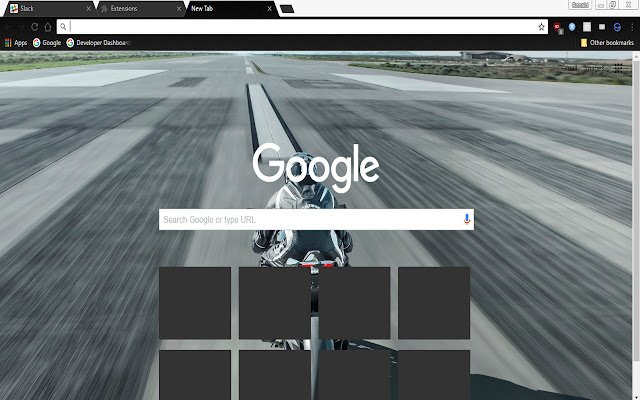Open the Google bookmark
The image size is (640, 400).
[x=47, y=43]
